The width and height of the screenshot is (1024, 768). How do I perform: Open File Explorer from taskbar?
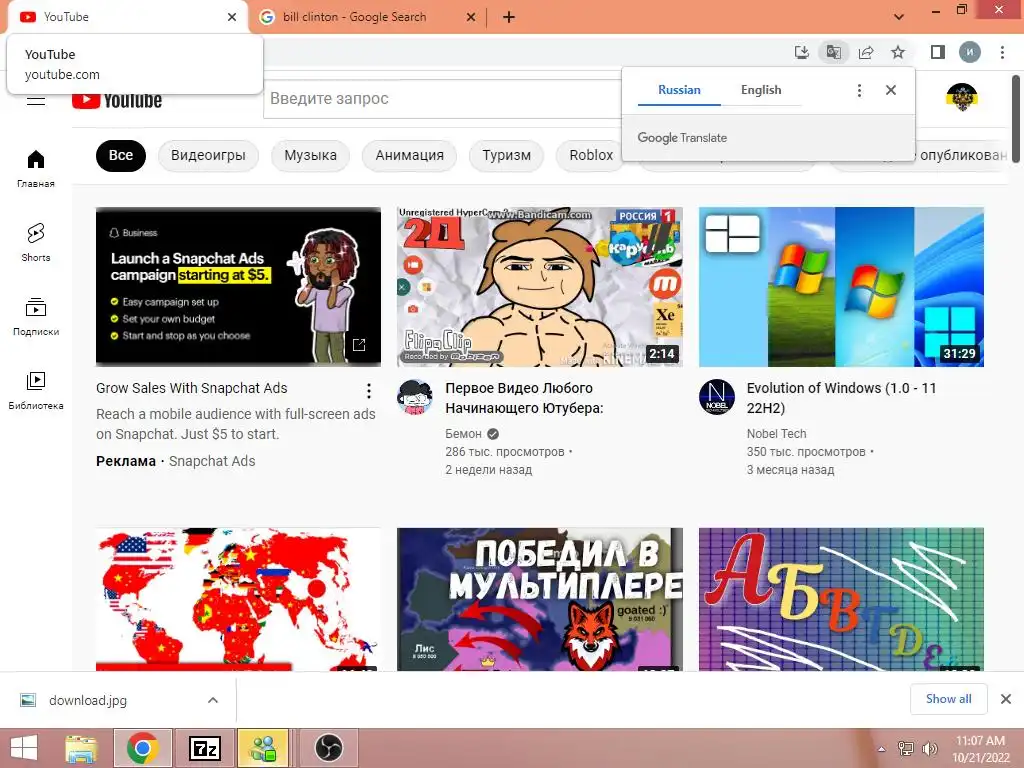[x=82, y=748]
